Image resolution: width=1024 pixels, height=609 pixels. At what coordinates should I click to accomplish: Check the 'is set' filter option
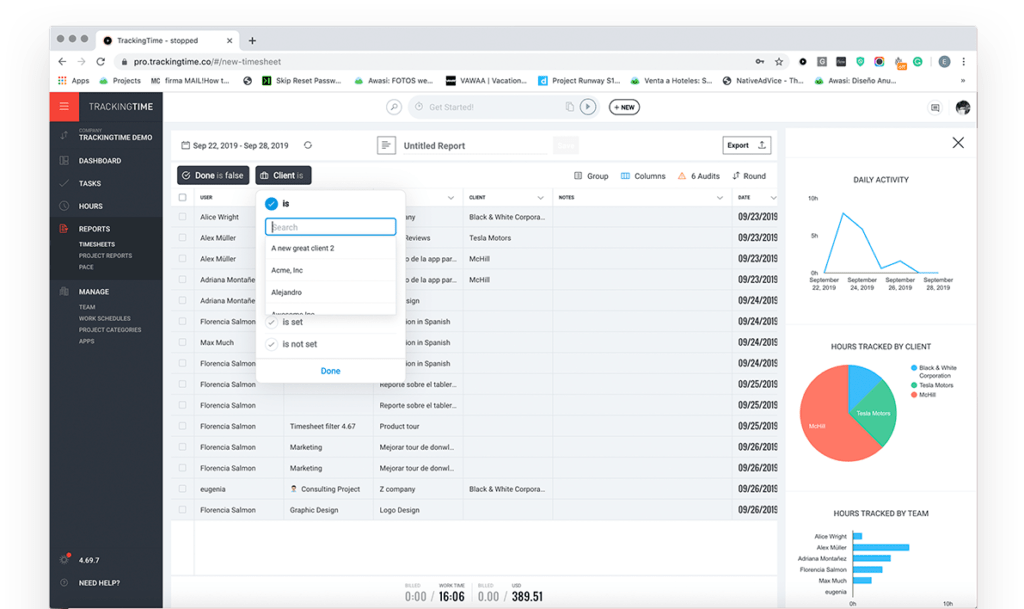[x=271, y=322]
